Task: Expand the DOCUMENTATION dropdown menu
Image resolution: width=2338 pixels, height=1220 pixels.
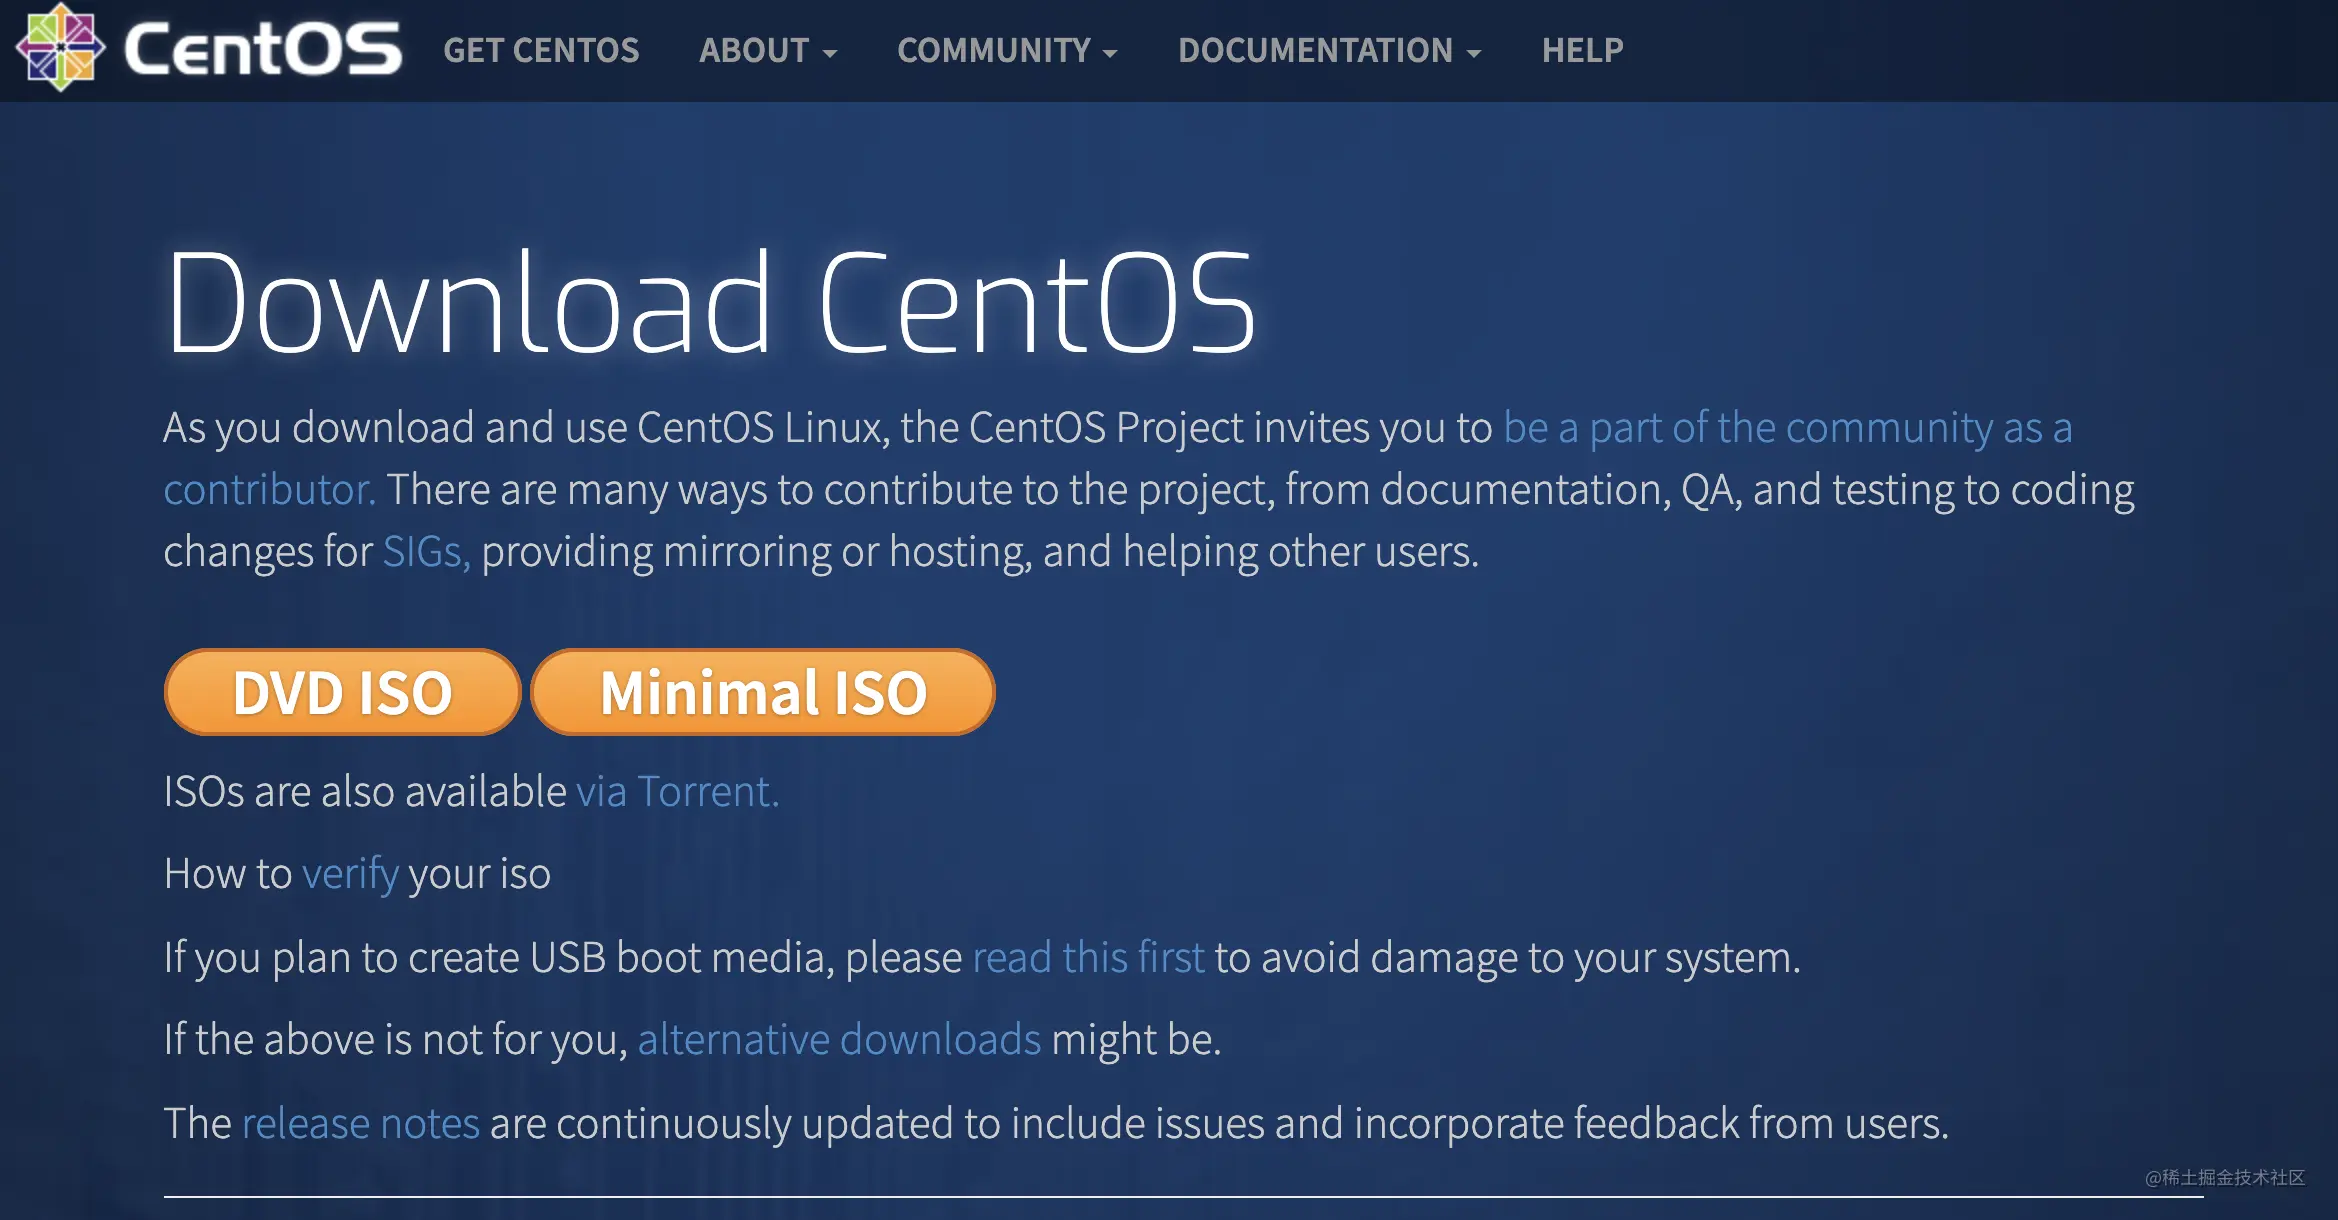Action: [1329, 50]
